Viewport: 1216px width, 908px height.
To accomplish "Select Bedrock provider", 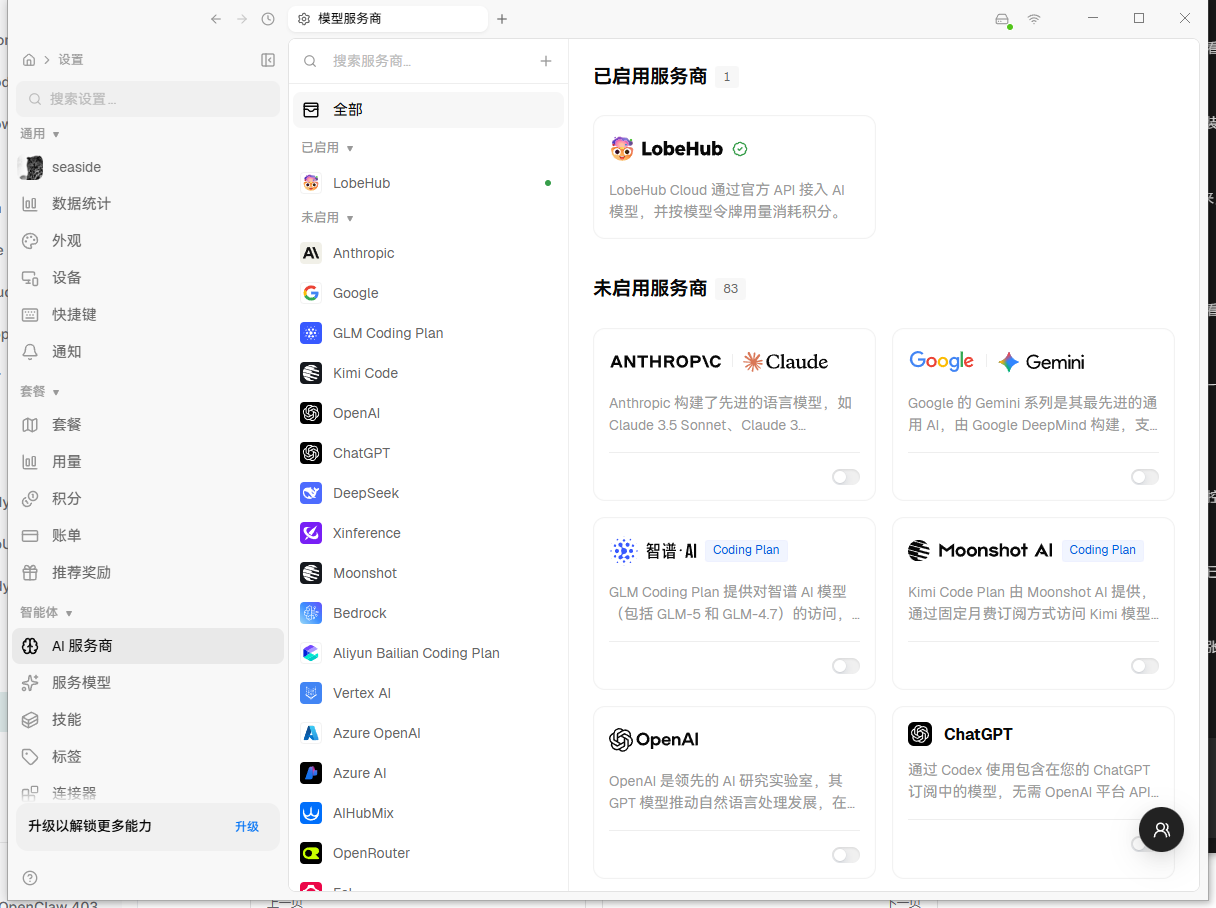I will [428, 613].
